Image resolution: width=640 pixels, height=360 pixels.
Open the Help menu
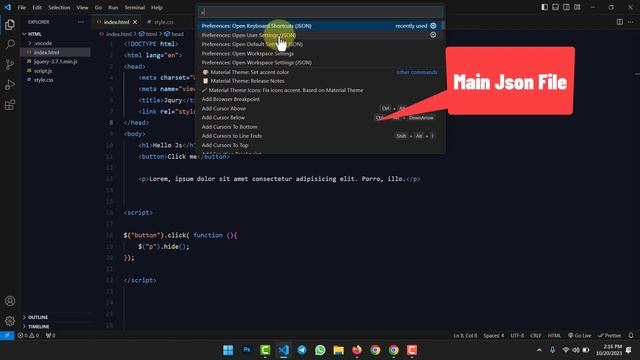pyautogui.click(x=157, y=7)
